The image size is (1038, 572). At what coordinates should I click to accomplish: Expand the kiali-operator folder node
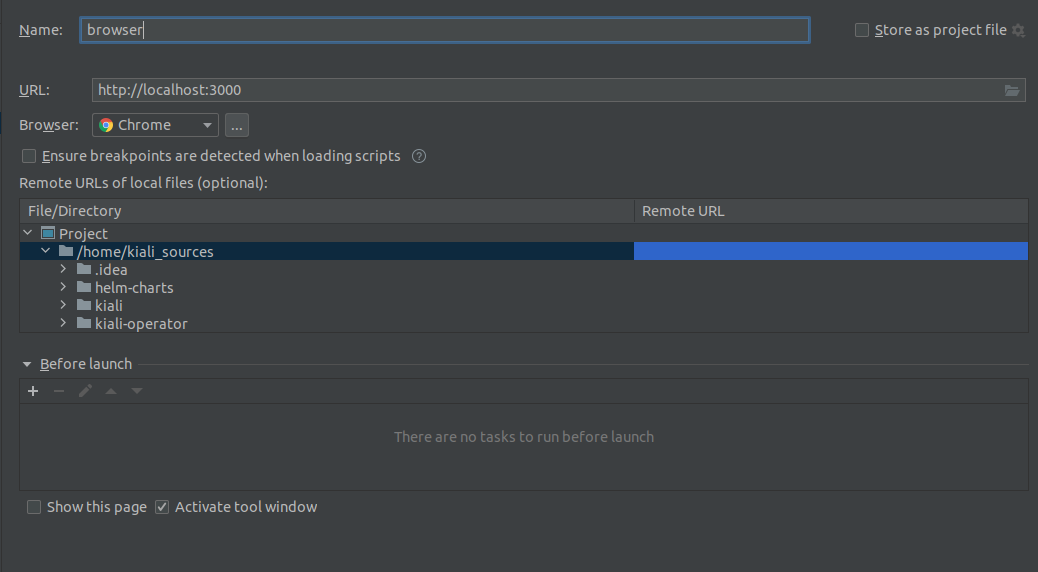coord(64,324)
